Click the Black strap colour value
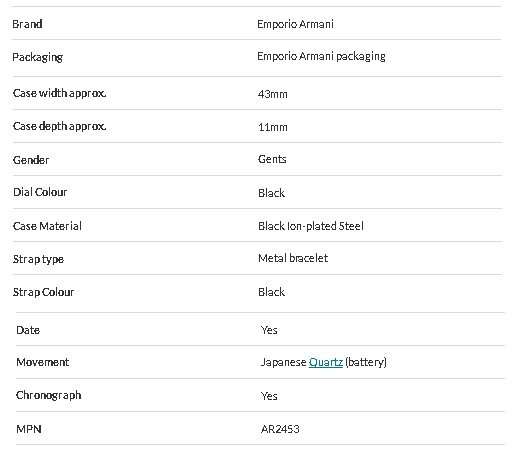 [271, 292]
